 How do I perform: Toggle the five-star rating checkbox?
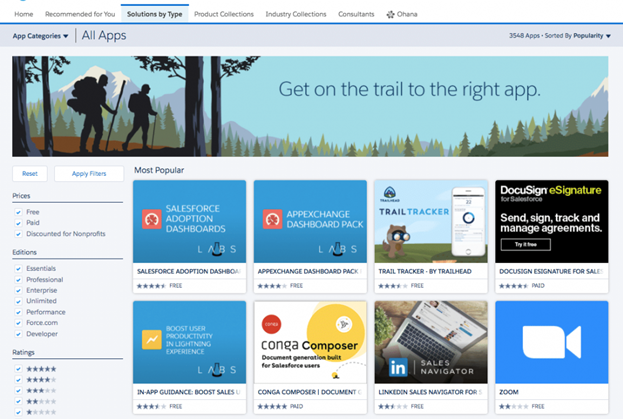18,369
